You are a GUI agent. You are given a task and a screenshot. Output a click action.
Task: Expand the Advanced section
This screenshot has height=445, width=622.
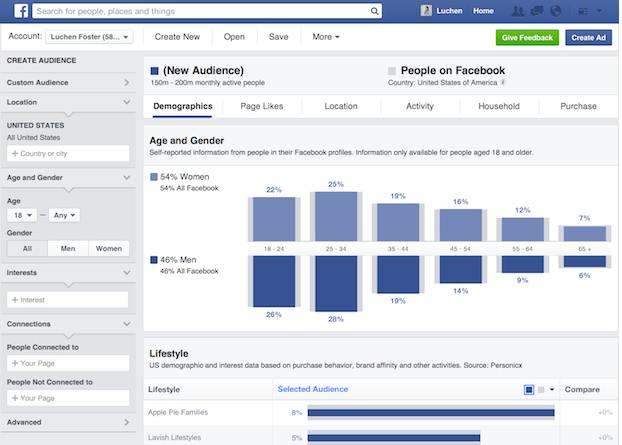[x=68, y=422]
